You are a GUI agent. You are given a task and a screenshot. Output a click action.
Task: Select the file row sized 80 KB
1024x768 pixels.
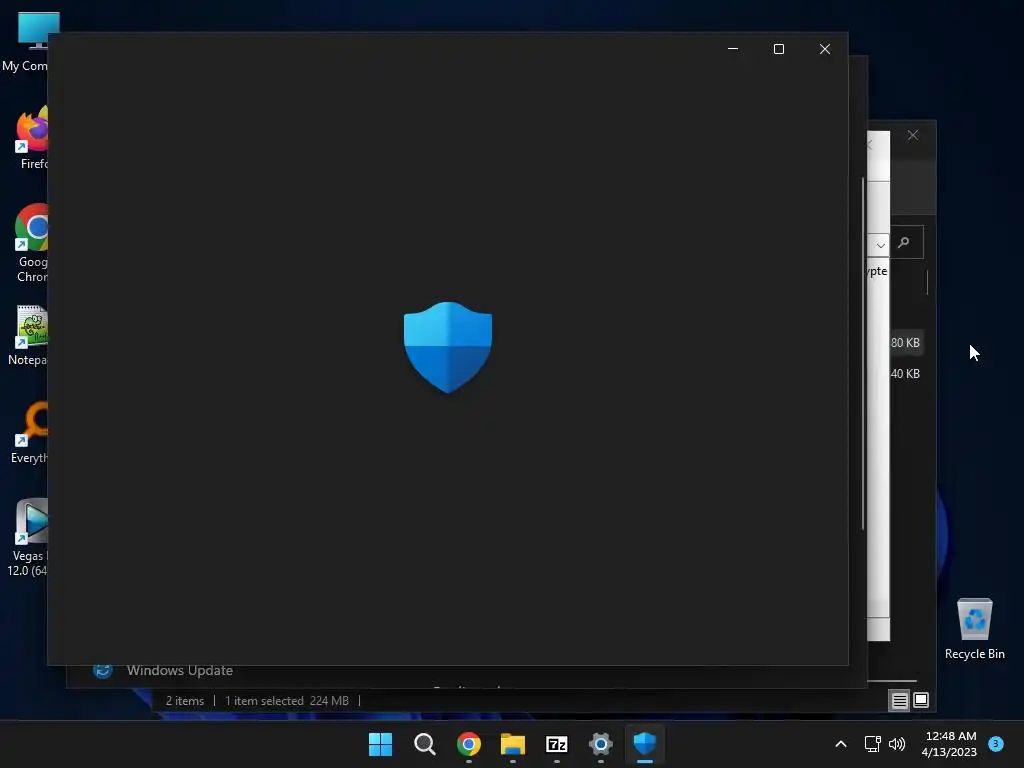click(x=905, y=343)
